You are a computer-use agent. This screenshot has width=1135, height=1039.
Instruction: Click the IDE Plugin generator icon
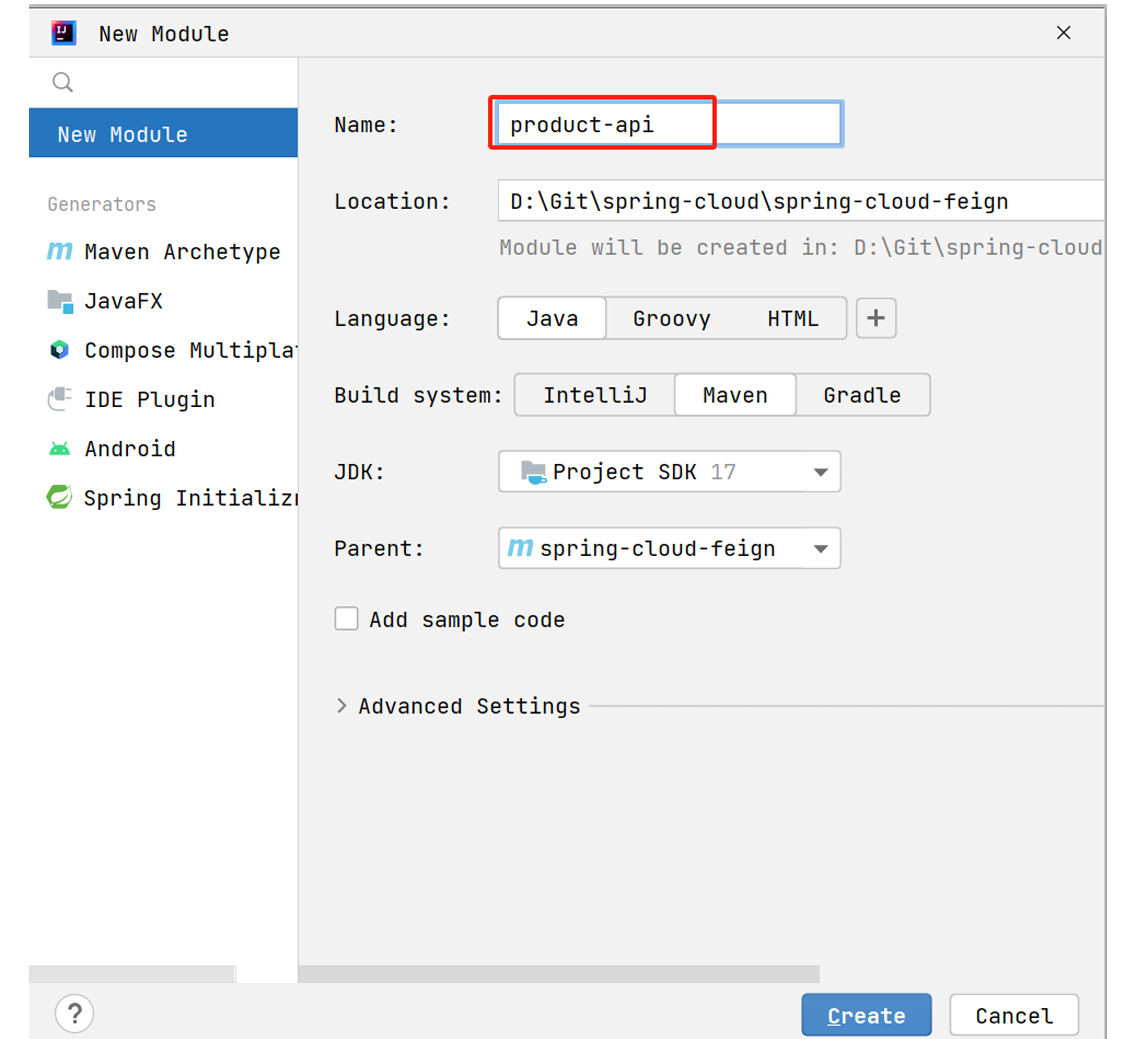pyautogui.click(x=60, y=399)
